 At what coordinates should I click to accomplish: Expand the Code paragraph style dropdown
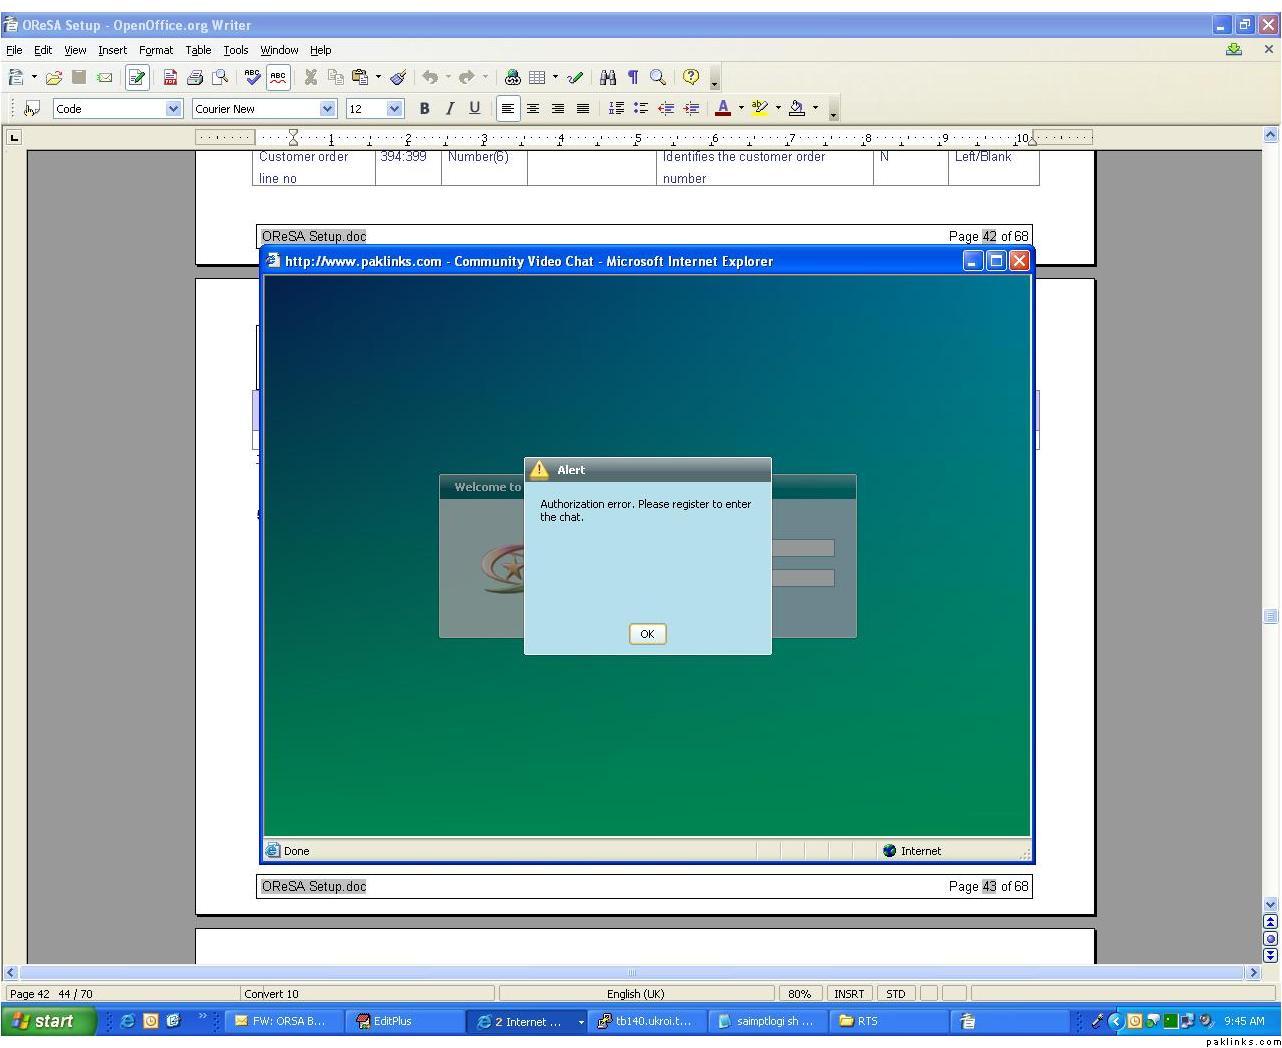click(173, 108)
